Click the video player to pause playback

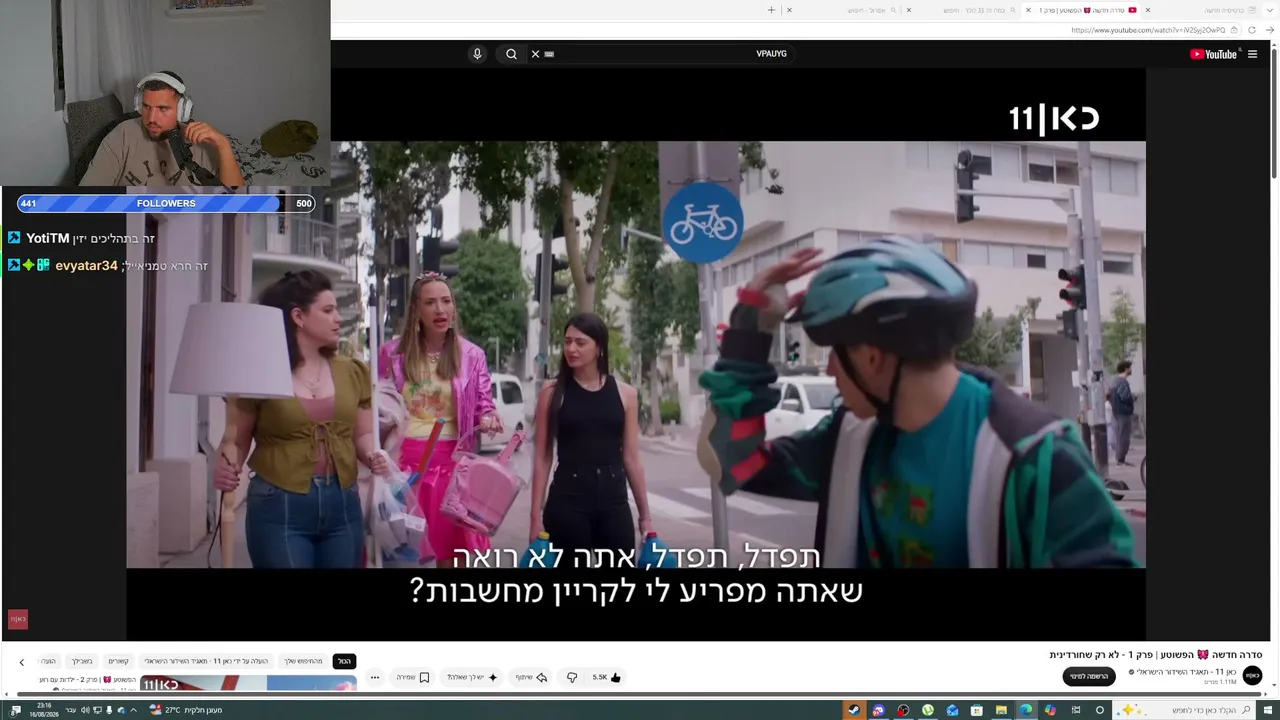636,354
